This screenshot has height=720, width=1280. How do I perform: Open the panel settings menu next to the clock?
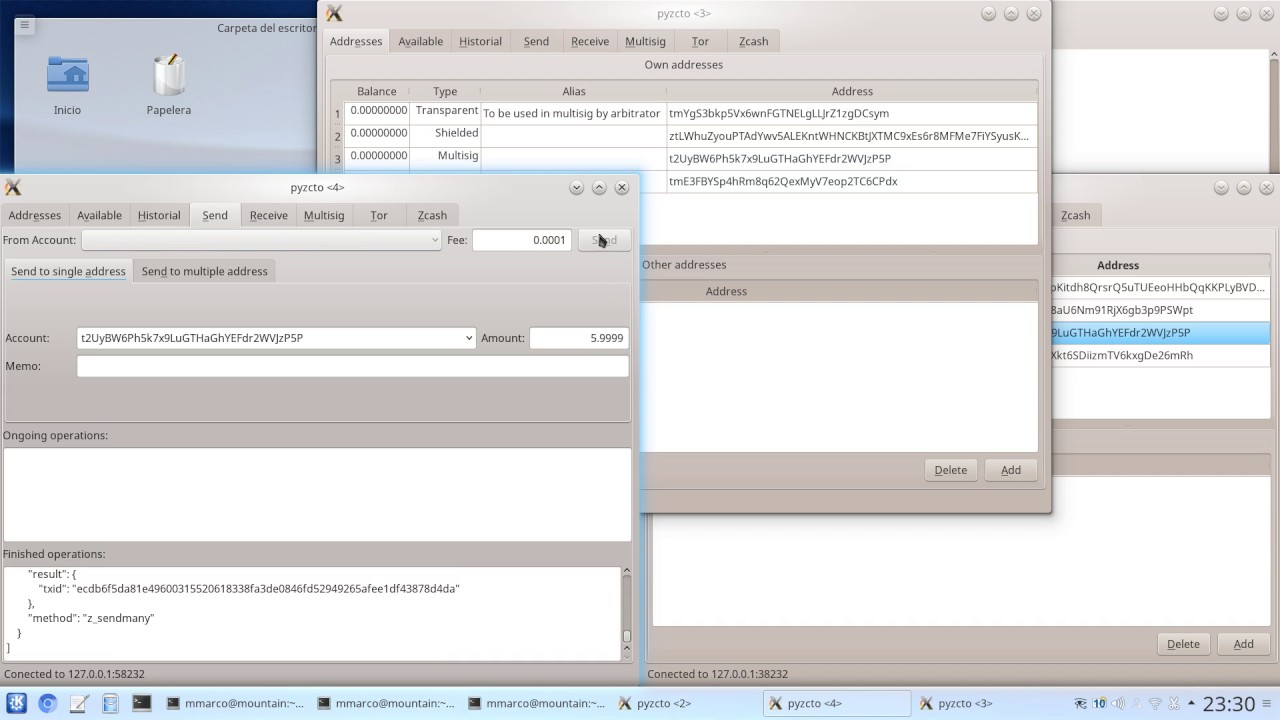click(1268, 703)
